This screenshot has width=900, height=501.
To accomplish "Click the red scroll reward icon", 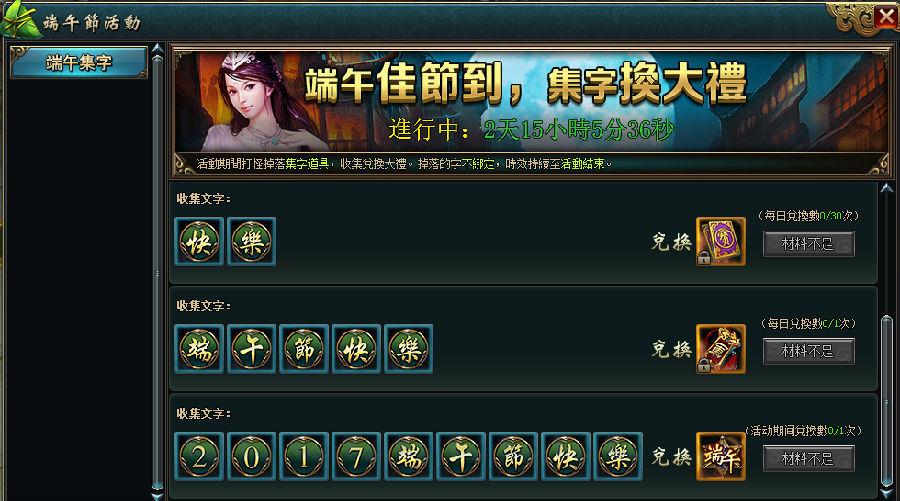I will point(720,349).
